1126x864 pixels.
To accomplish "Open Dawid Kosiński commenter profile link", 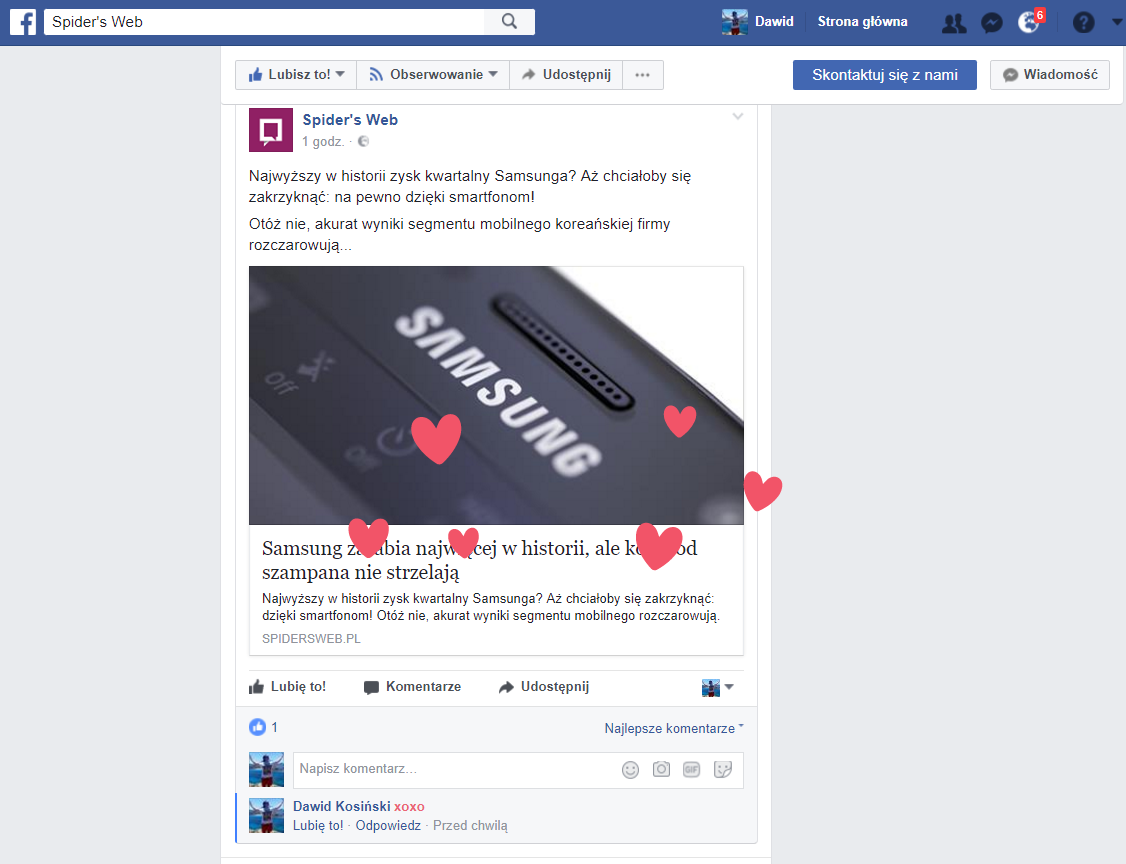I will [x=342, y=807].
